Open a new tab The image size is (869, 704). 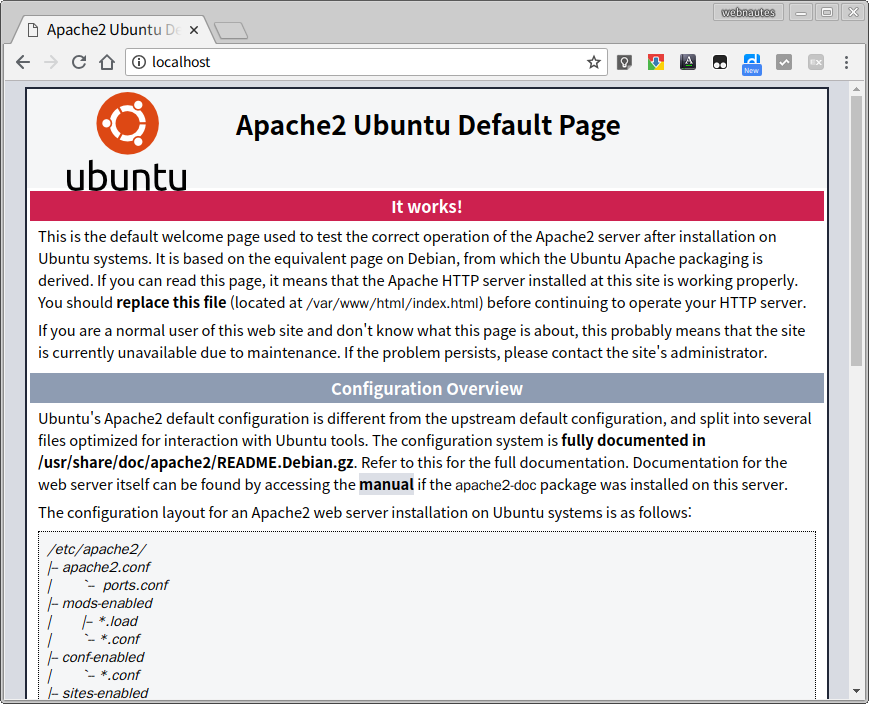click(x=231, y=31)
